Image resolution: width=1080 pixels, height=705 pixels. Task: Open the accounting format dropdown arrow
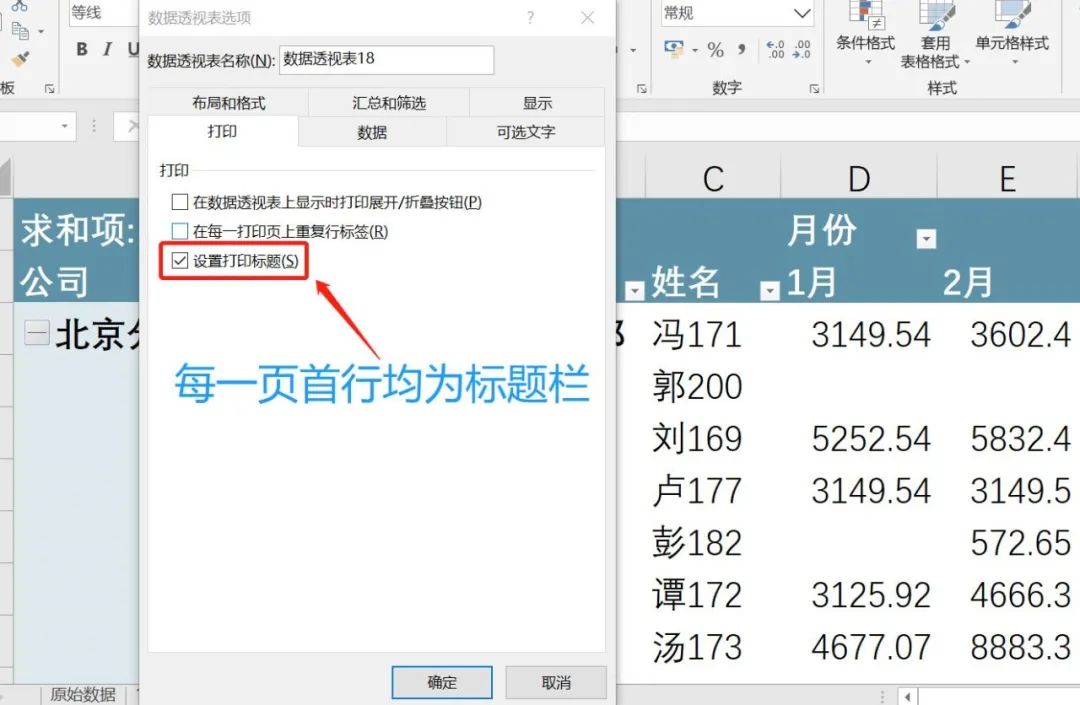coord(694,50)
